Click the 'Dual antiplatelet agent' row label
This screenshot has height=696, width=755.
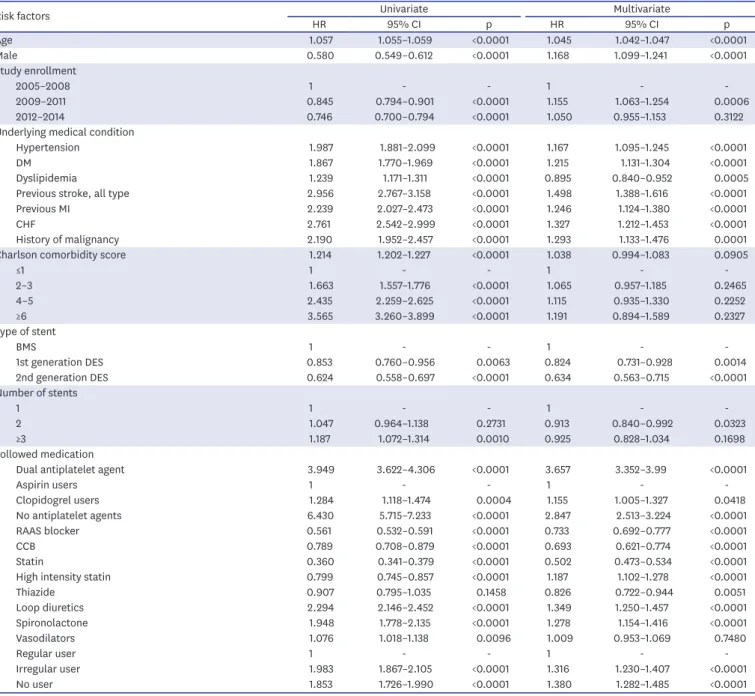coord(70,470)
